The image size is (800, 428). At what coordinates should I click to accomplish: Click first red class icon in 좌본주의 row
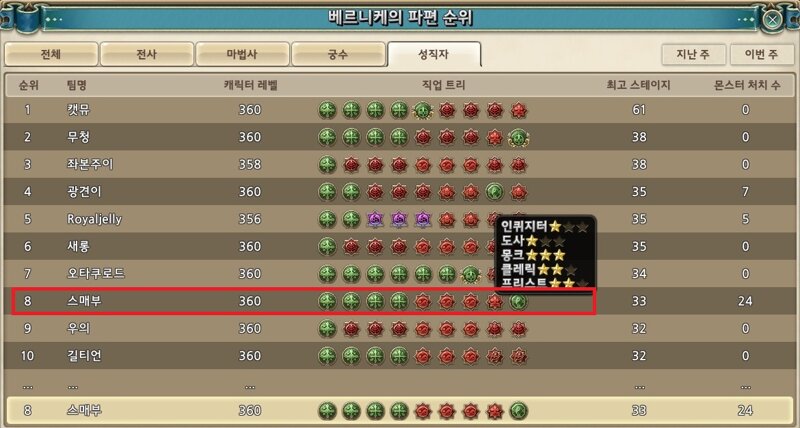click(352, 164)
